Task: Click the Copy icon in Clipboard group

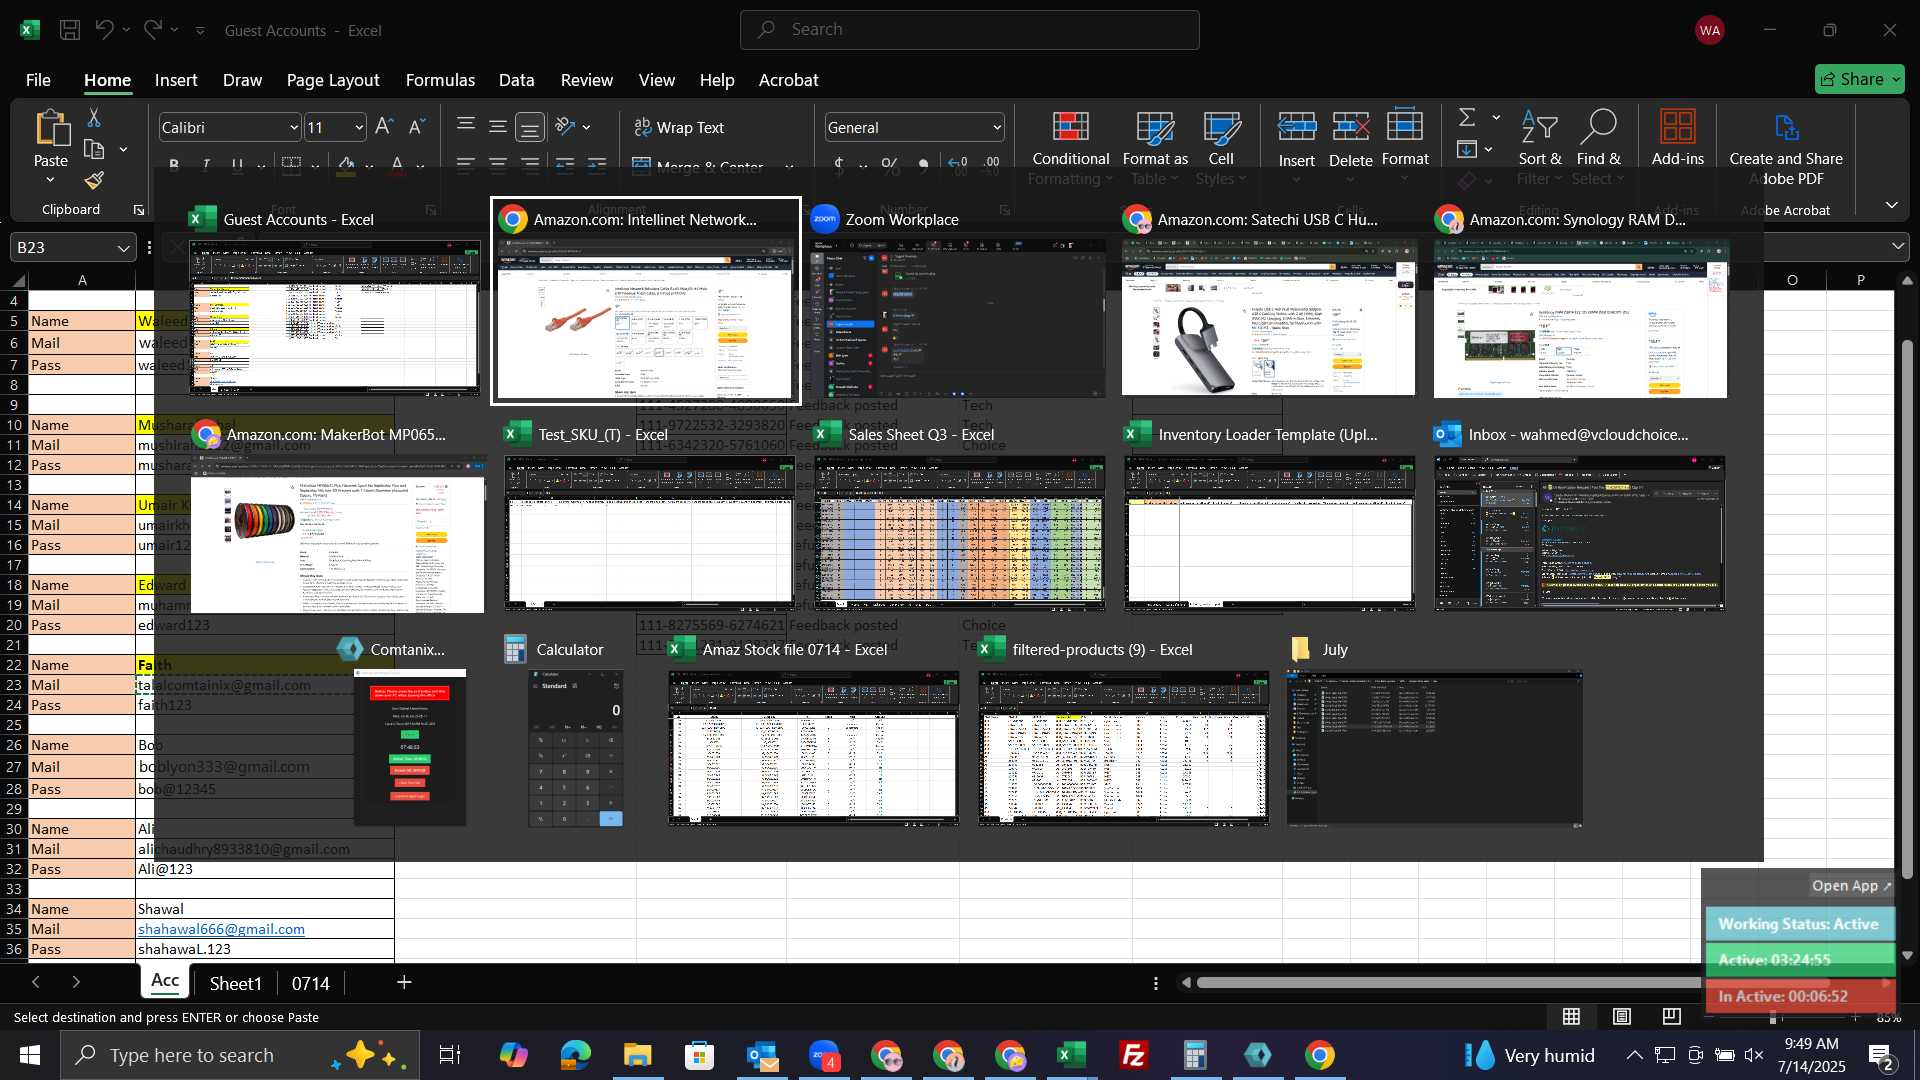Action: pos(94,150)
